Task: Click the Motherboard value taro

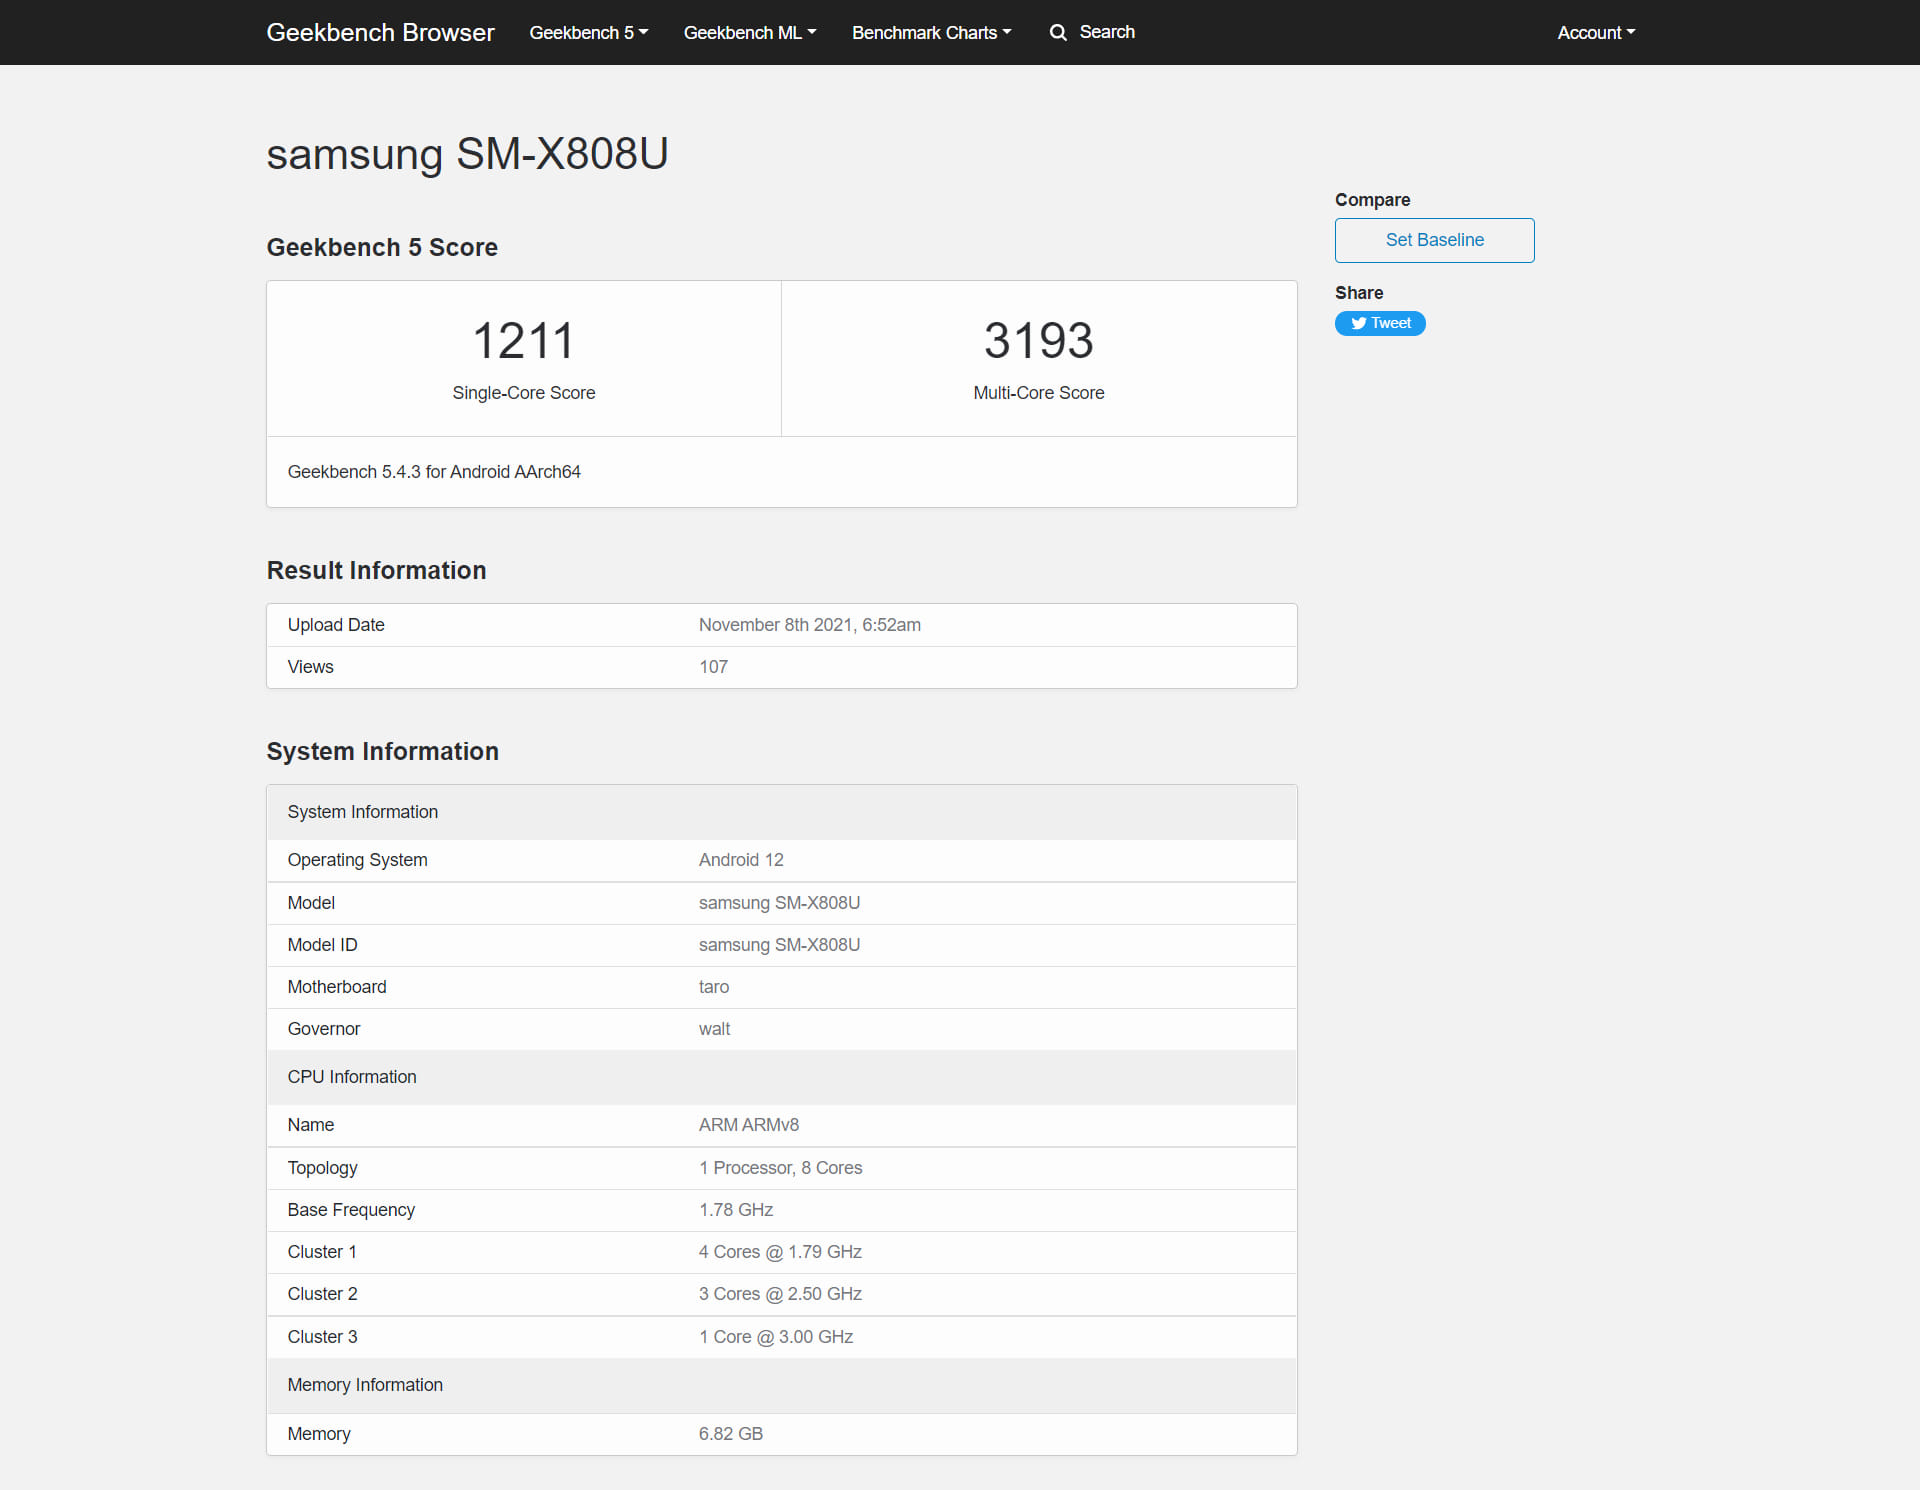Action: tap(714, 987)
